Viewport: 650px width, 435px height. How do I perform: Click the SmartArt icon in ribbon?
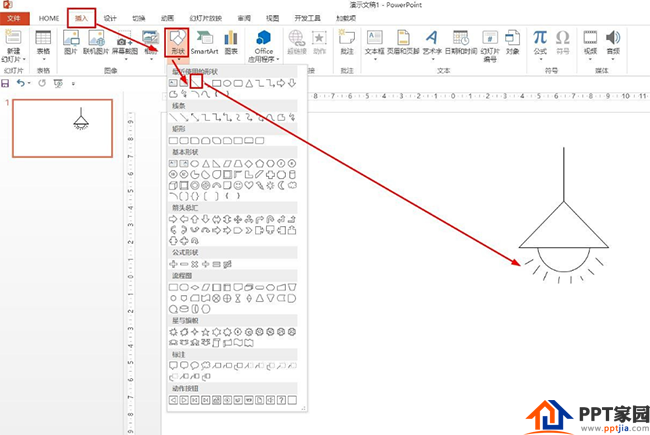204,42
